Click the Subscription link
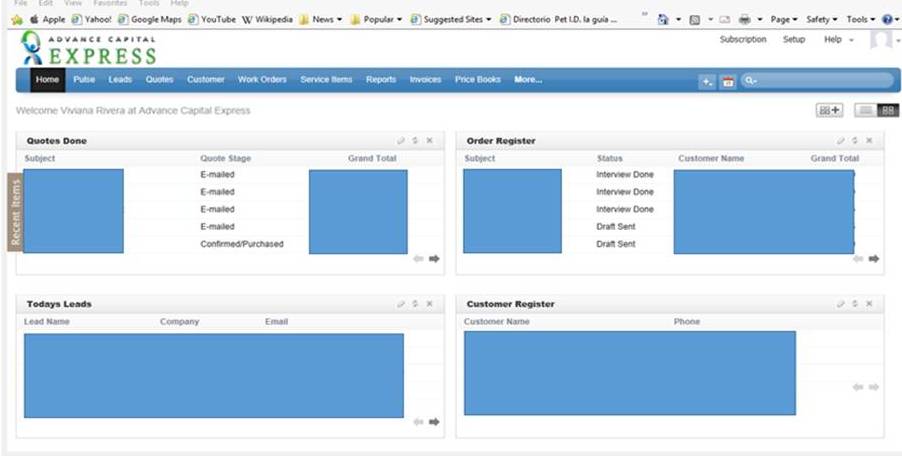 pyautogui.click(x=743, y=40)
